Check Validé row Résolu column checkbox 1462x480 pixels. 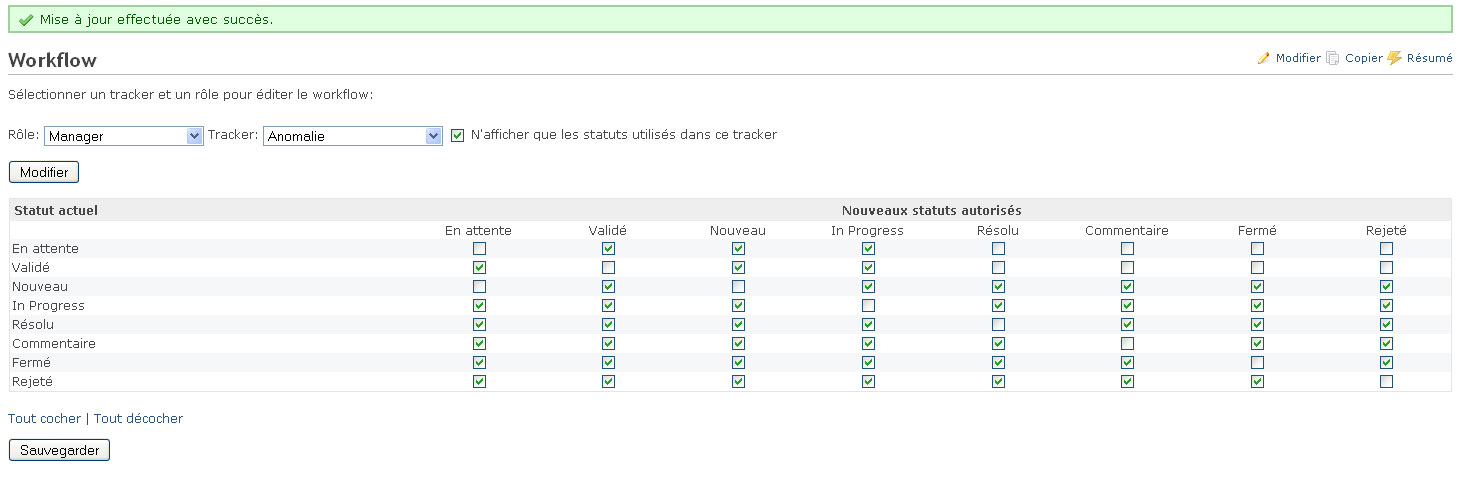coord(998,267)
